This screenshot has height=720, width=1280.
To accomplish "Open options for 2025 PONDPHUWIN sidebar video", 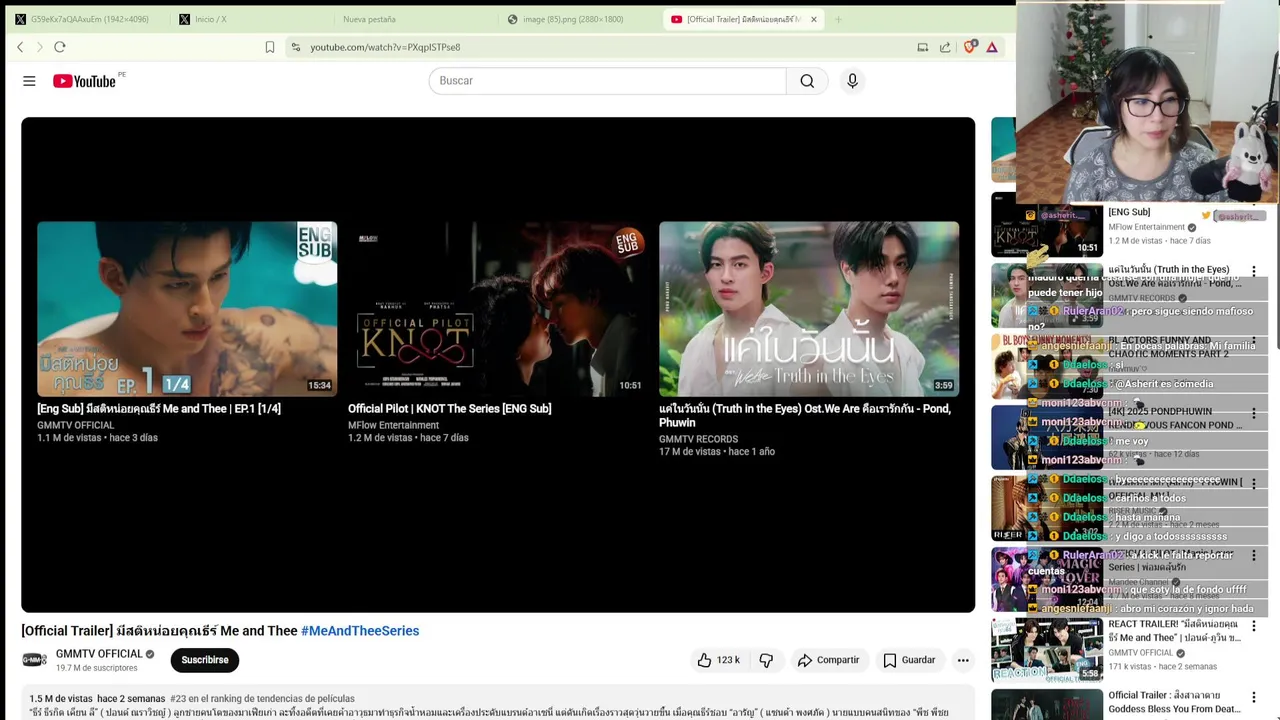I will point(1254,413).
